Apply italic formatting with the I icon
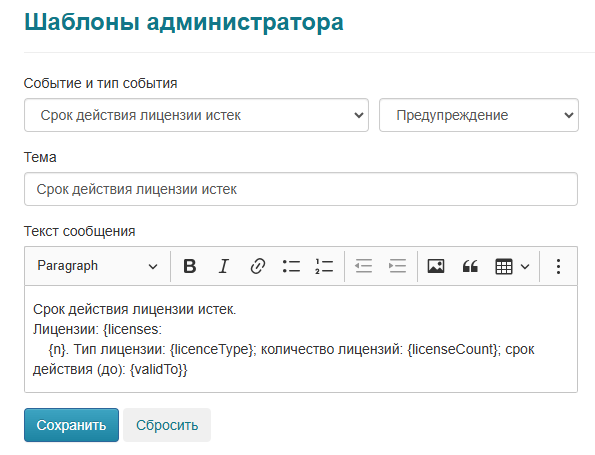The height and width of the screenshot is (455, 595). coord(224,266)
